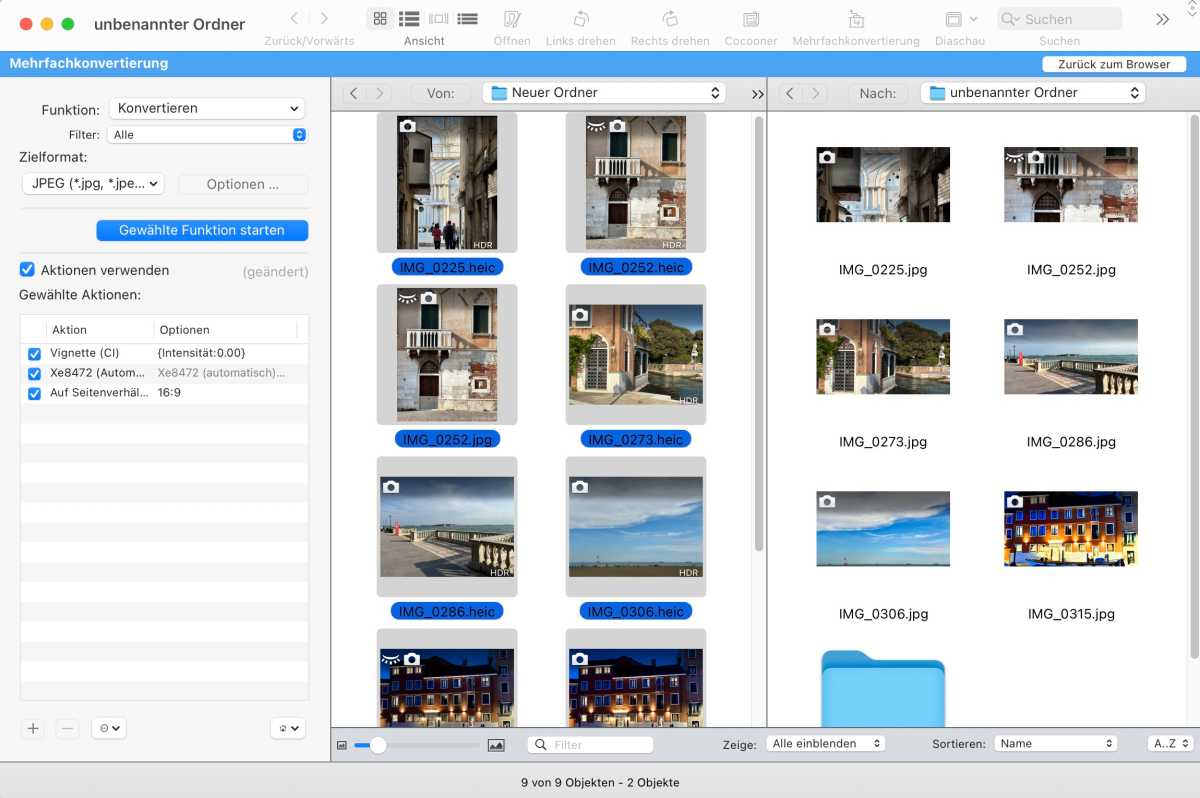This screenshot has width=1200, height=798.
Task: Open the Sortieren dropdown set to Name
Action: 1055,744
